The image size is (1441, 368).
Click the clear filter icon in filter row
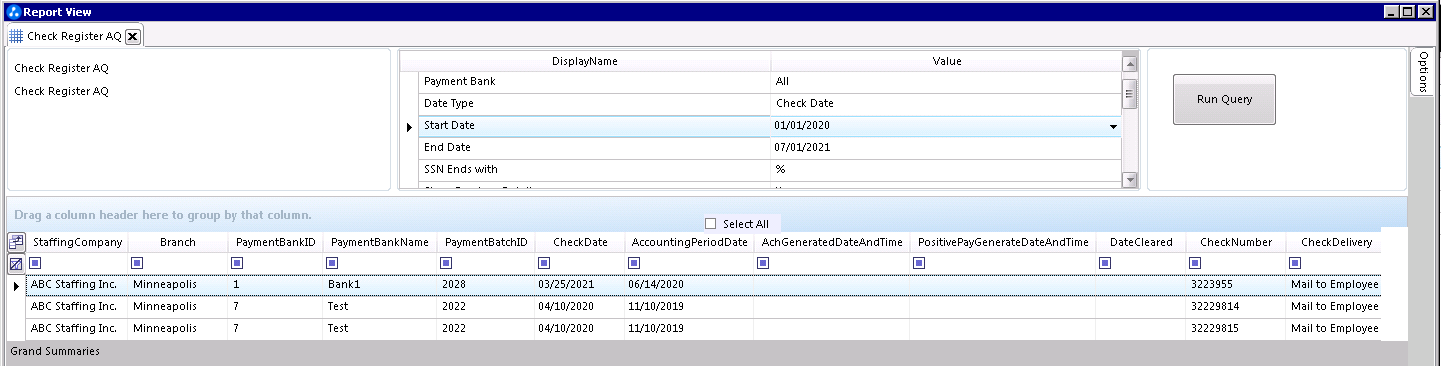(16, 264)
